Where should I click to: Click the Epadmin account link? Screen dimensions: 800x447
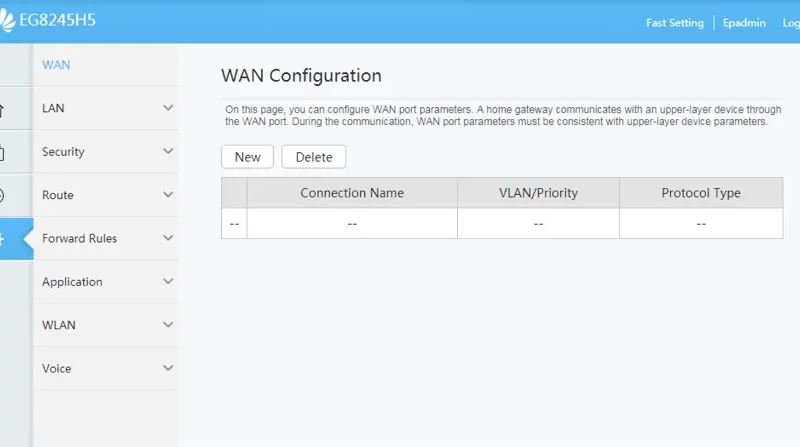coord(744,23)
